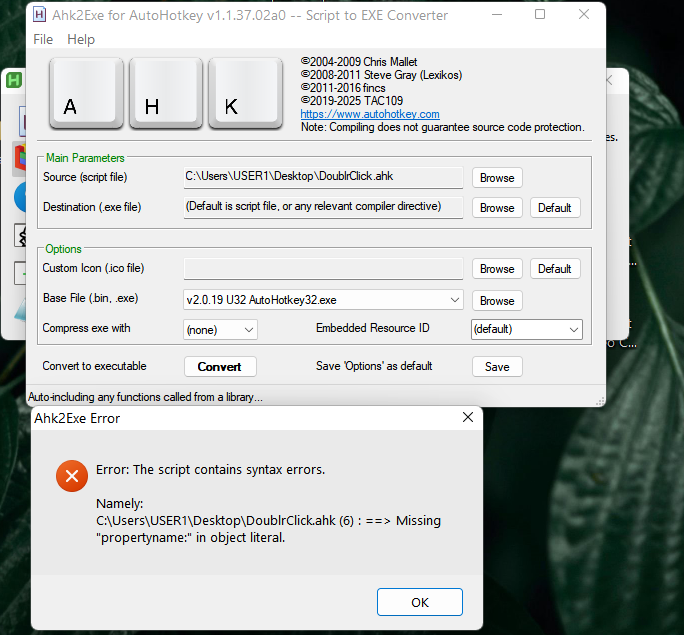Minimize the Ahk2Exe window

point(497,14)
